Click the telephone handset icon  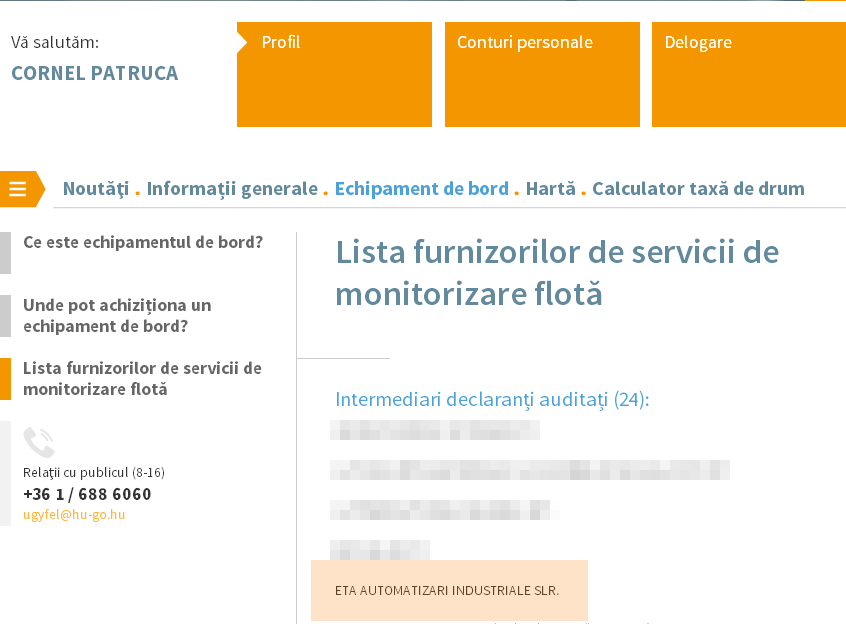pos(39,442)
